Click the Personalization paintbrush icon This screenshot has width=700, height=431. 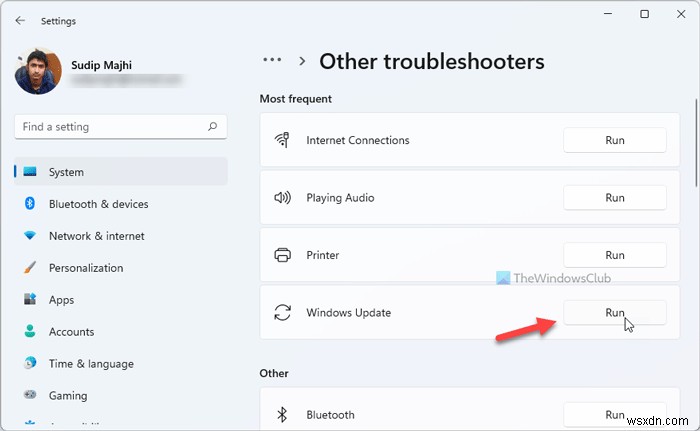pyautogui.click(x=30, y=268)
